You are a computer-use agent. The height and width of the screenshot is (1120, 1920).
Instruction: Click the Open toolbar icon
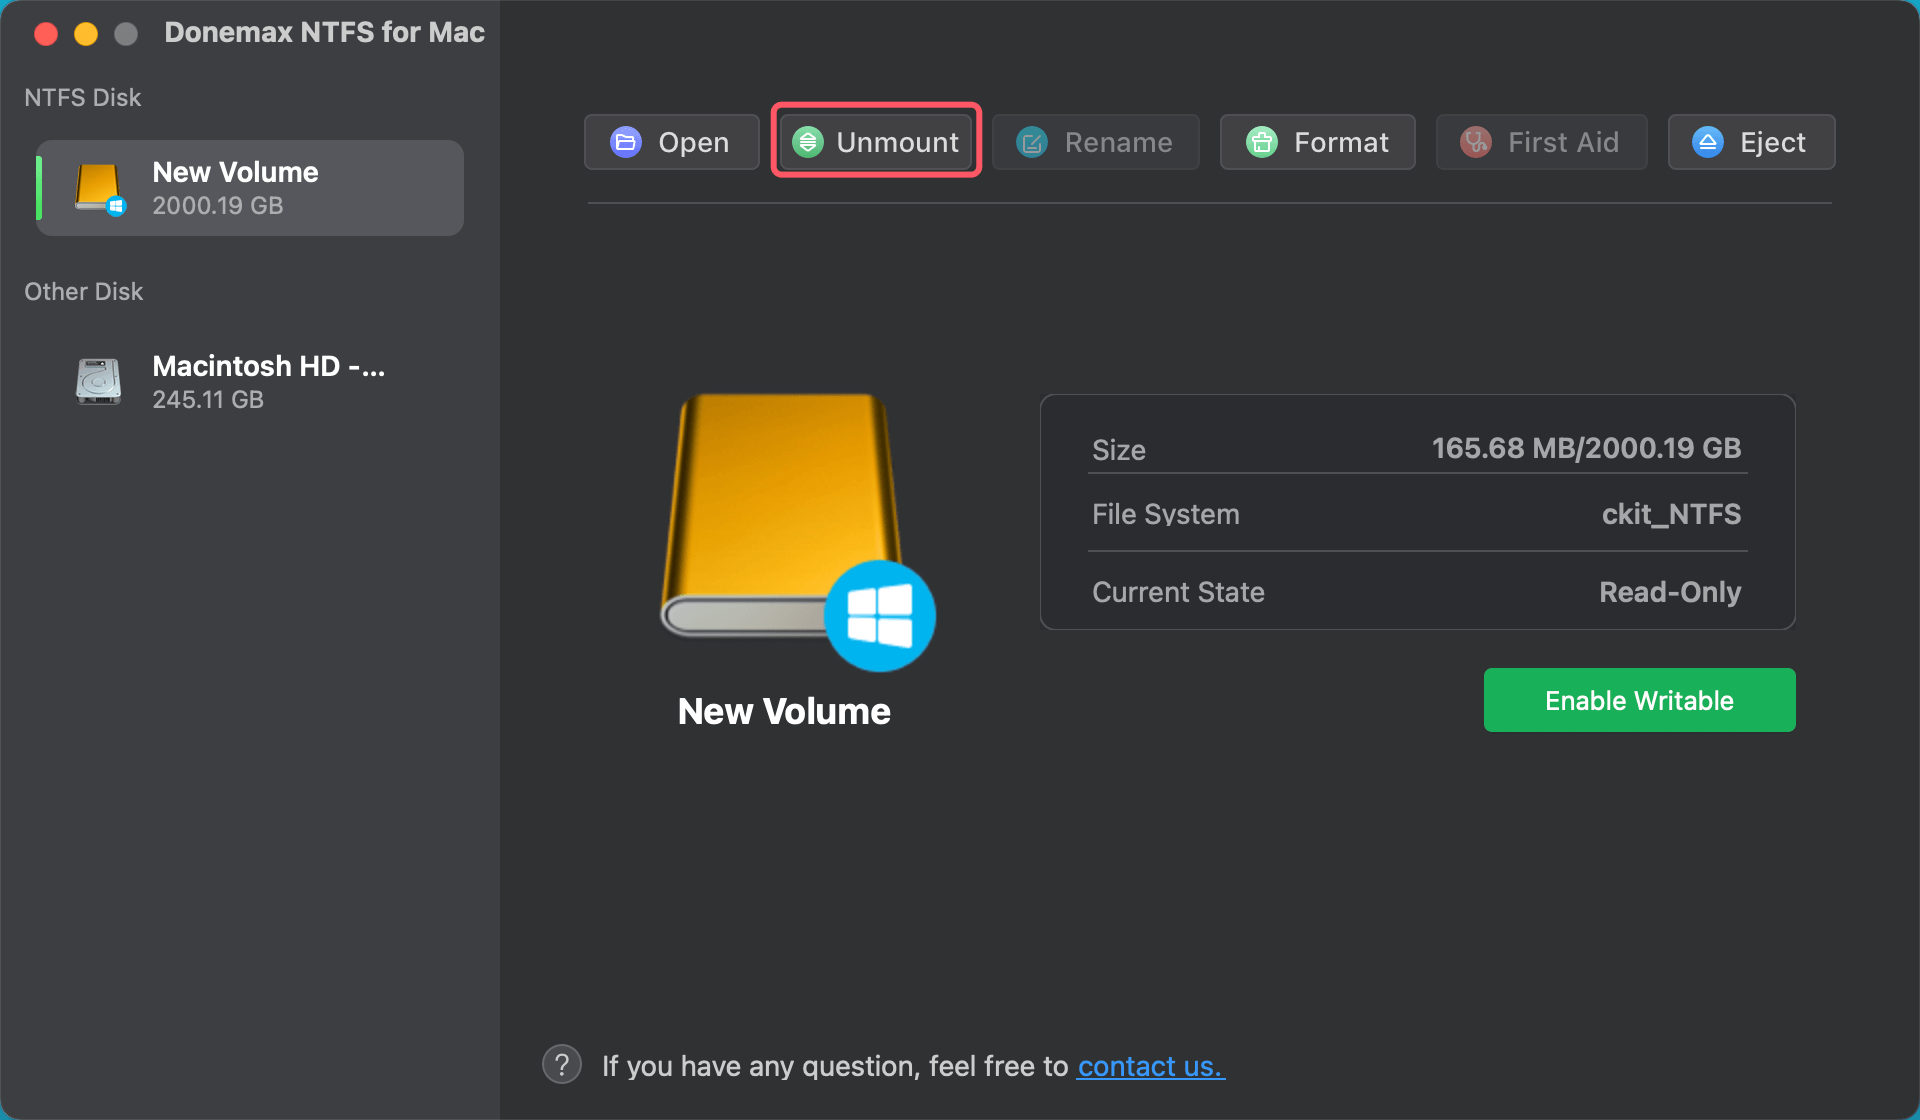click(x=626, y=142)
